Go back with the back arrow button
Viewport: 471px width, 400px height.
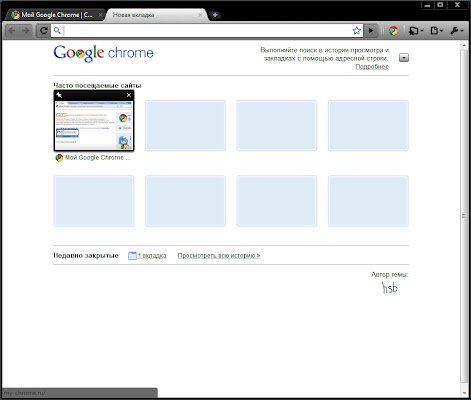[x=12, y=31]
